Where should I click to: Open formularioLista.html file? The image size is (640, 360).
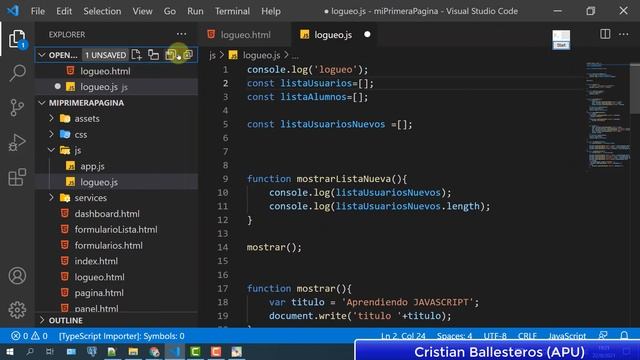point(117,229)
